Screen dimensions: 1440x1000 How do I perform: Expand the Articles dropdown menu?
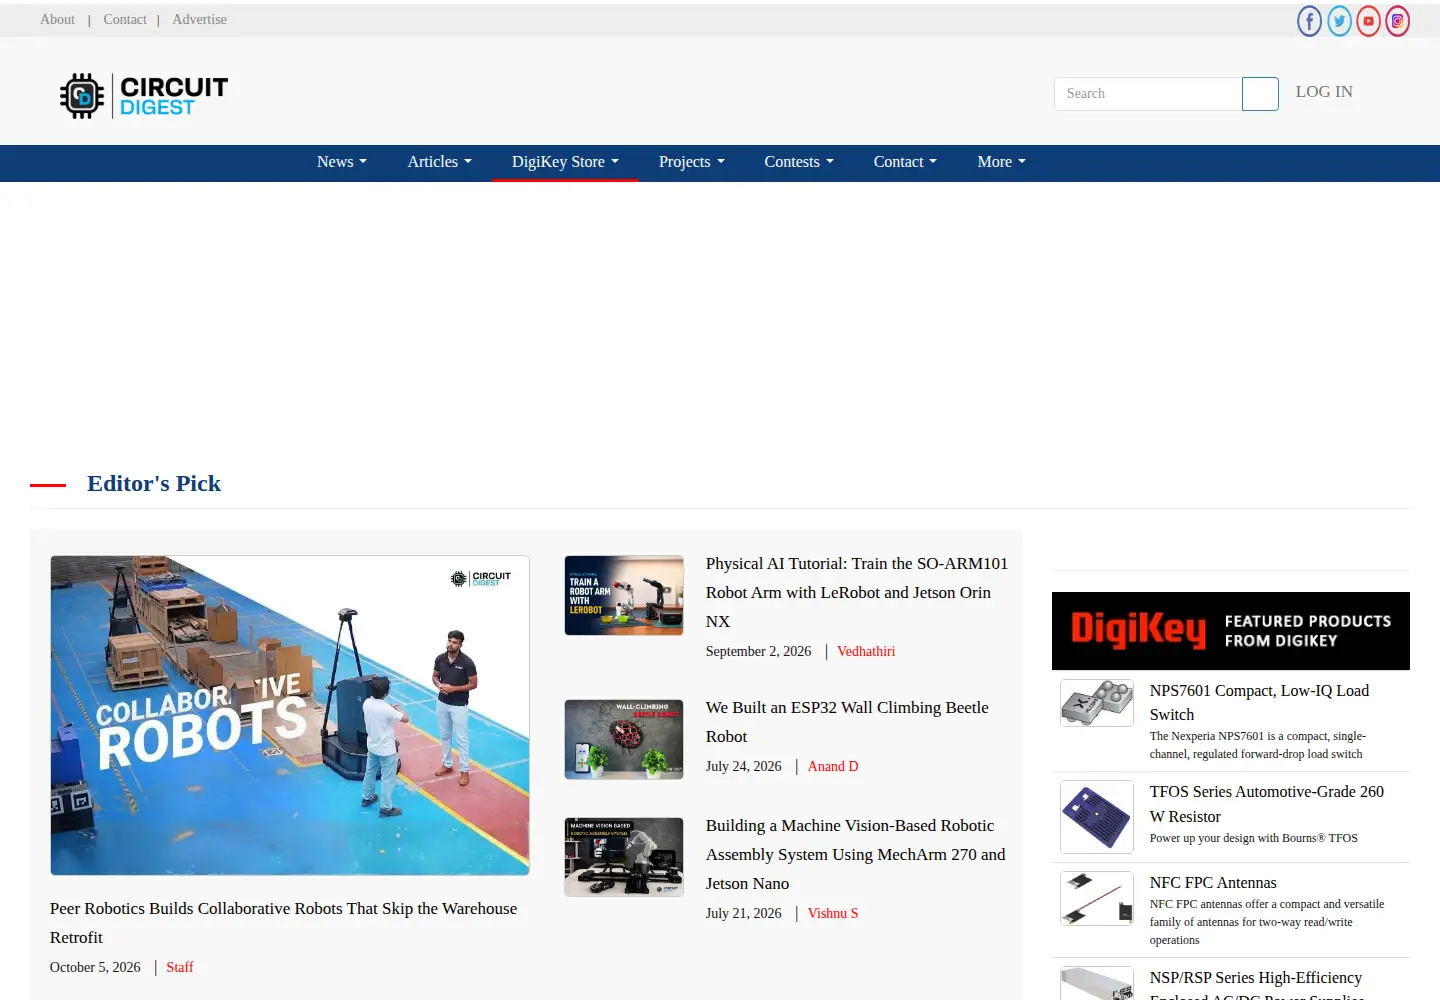coord(439,162)
